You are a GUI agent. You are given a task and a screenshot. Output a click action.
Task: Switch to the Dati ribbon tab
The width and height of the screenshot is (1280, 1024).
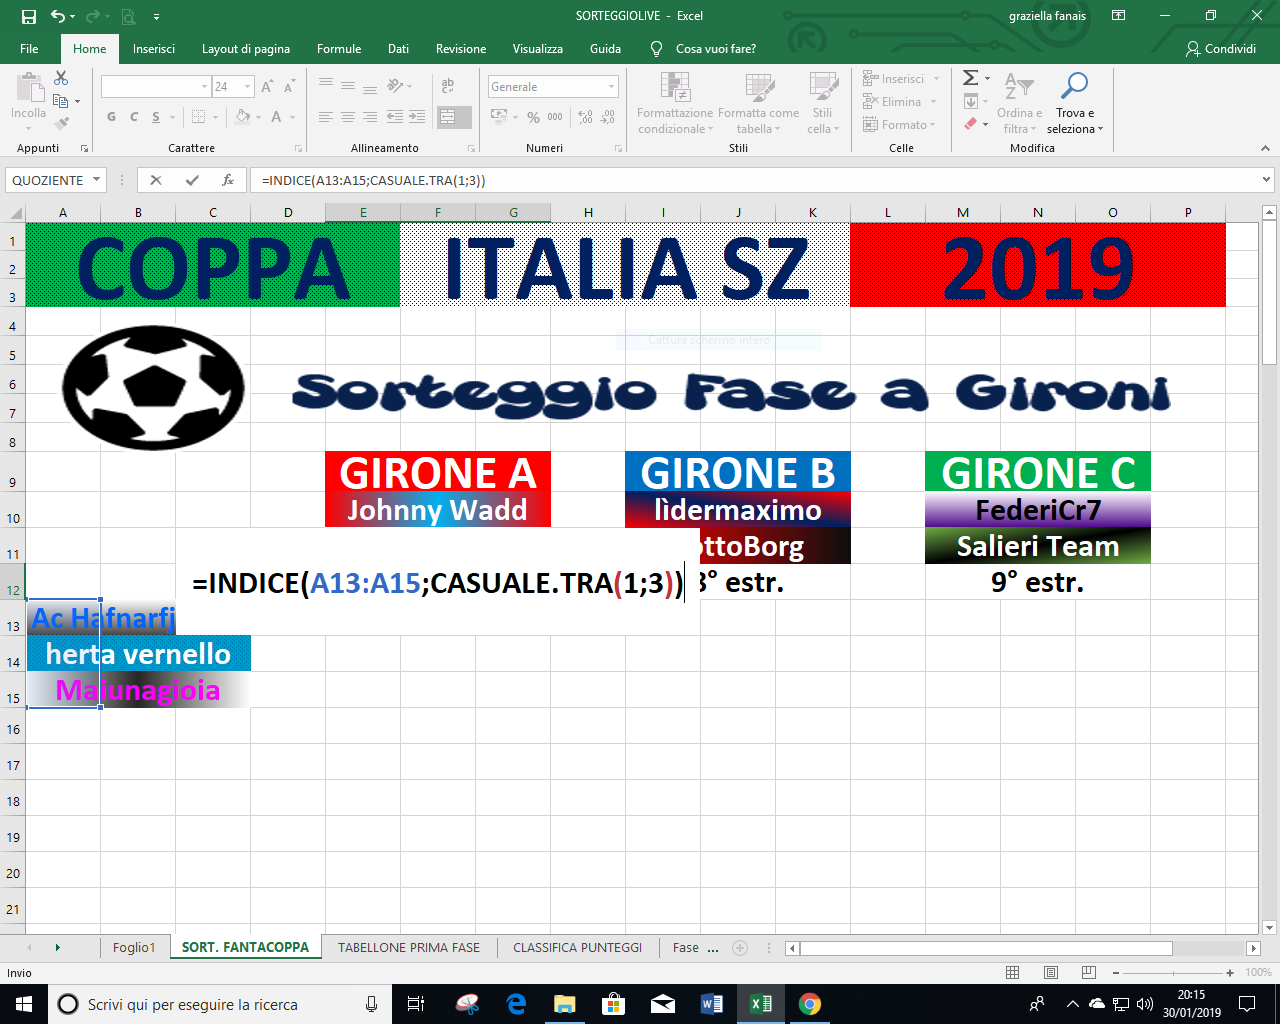[x=398, y=48]
